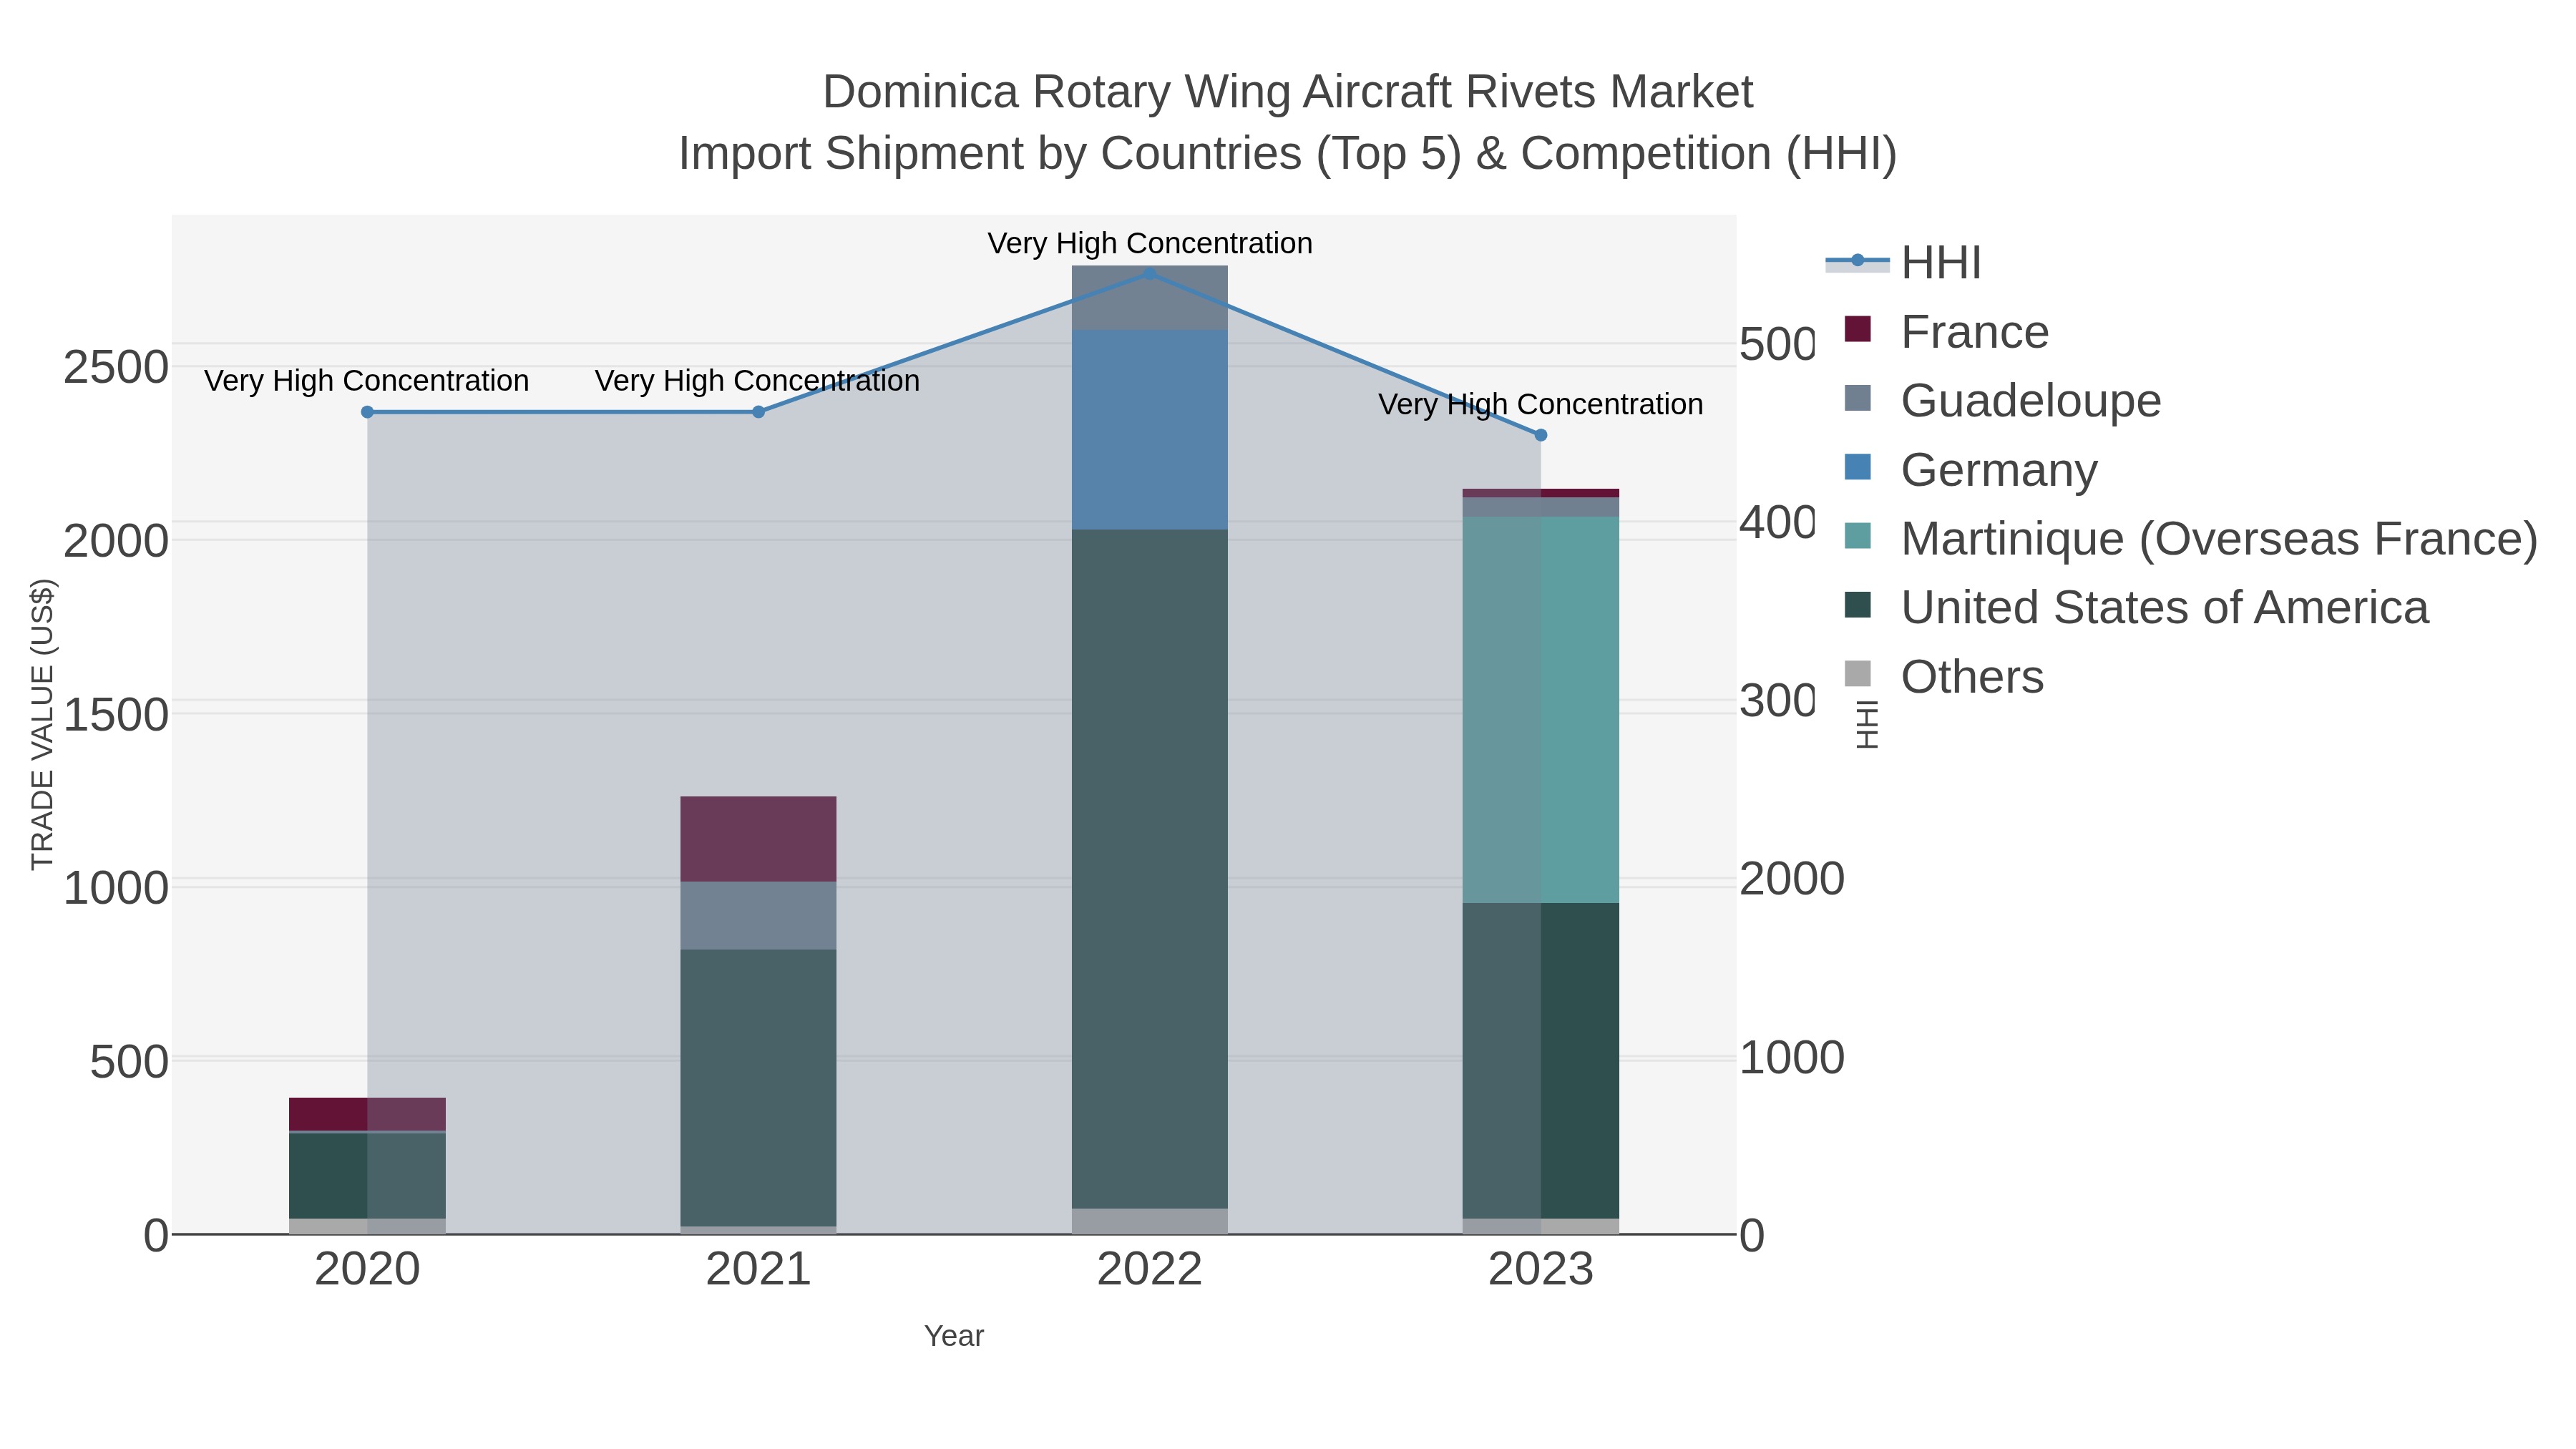Click the 2500 trade value tick
The height and width of the screenshot is (1449, 2576).
115,367
